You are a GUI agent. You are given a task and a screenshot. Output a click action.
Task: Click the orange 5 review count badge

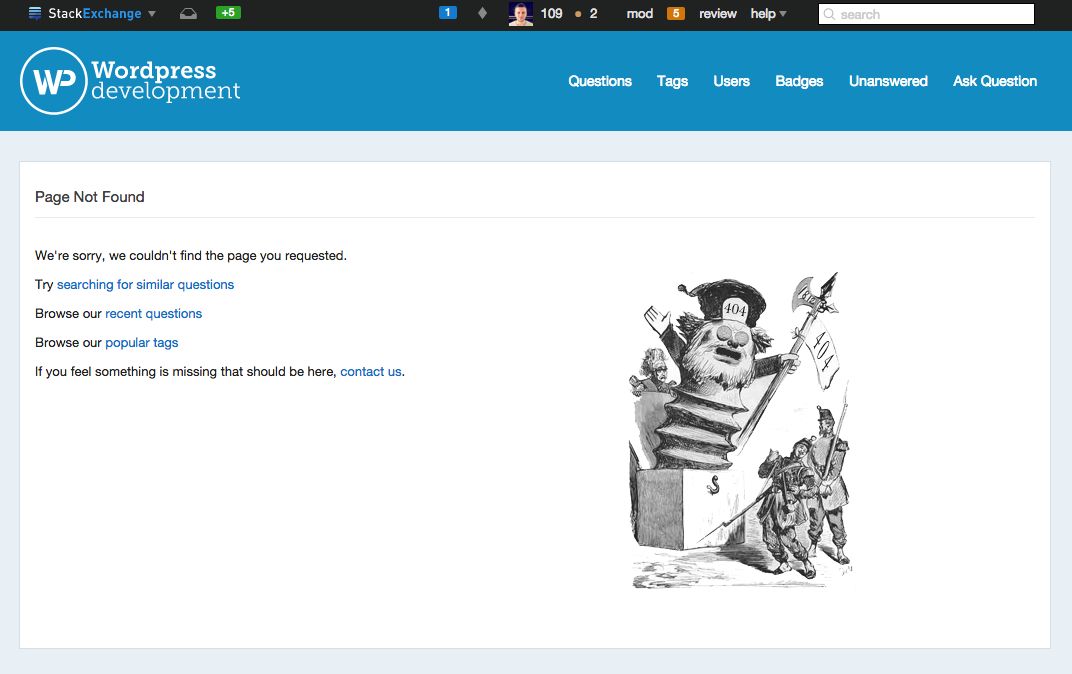[675, 13]
